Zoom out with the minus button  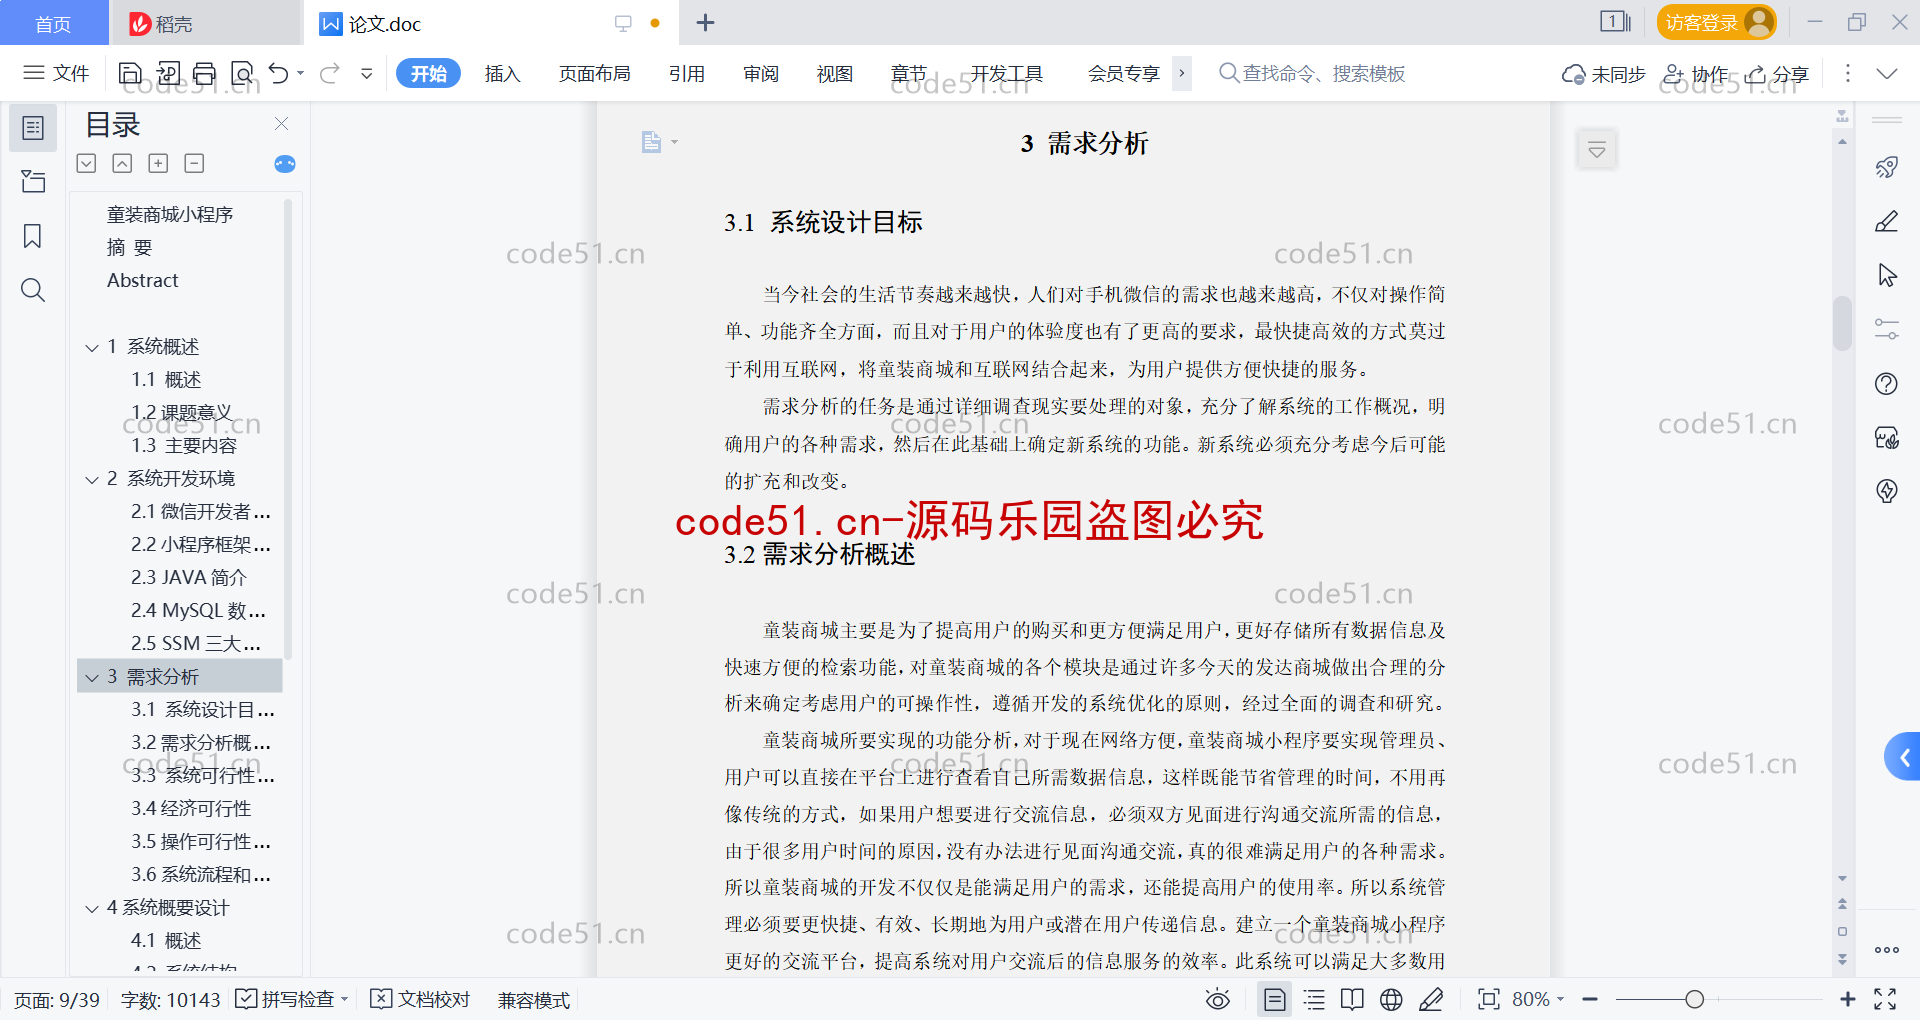pyautogui.click(x=1590, y=999)
